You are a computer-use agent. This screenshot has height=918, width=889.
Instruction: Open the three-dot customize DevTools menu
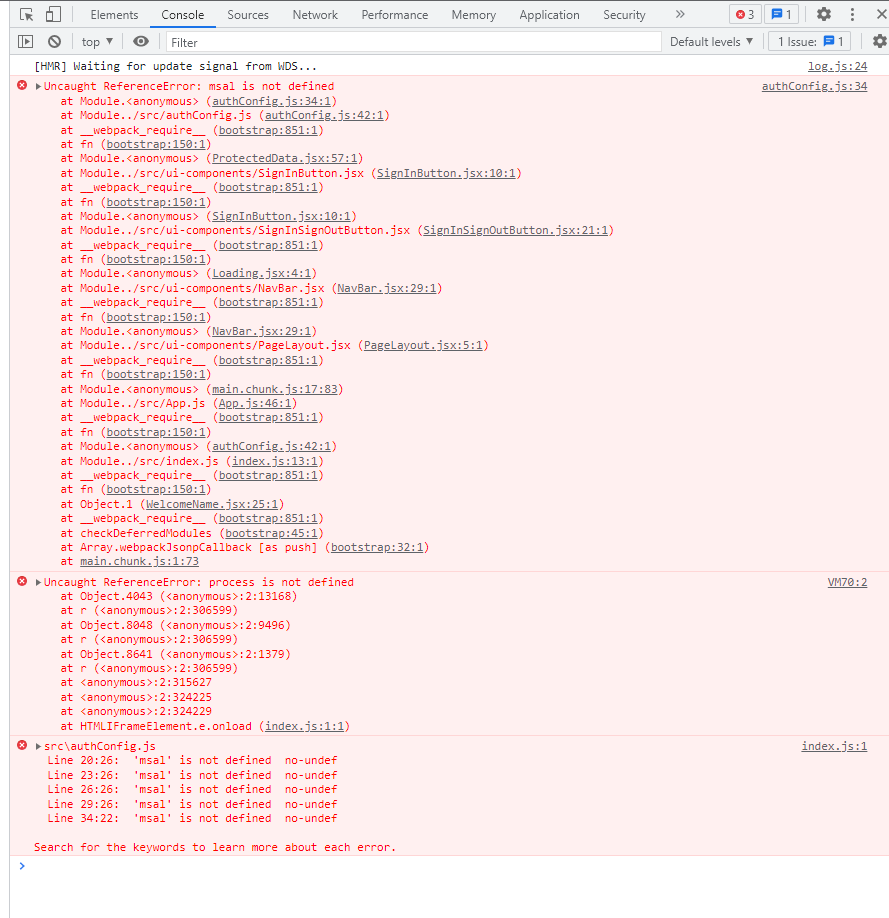(x=853, y=14)
